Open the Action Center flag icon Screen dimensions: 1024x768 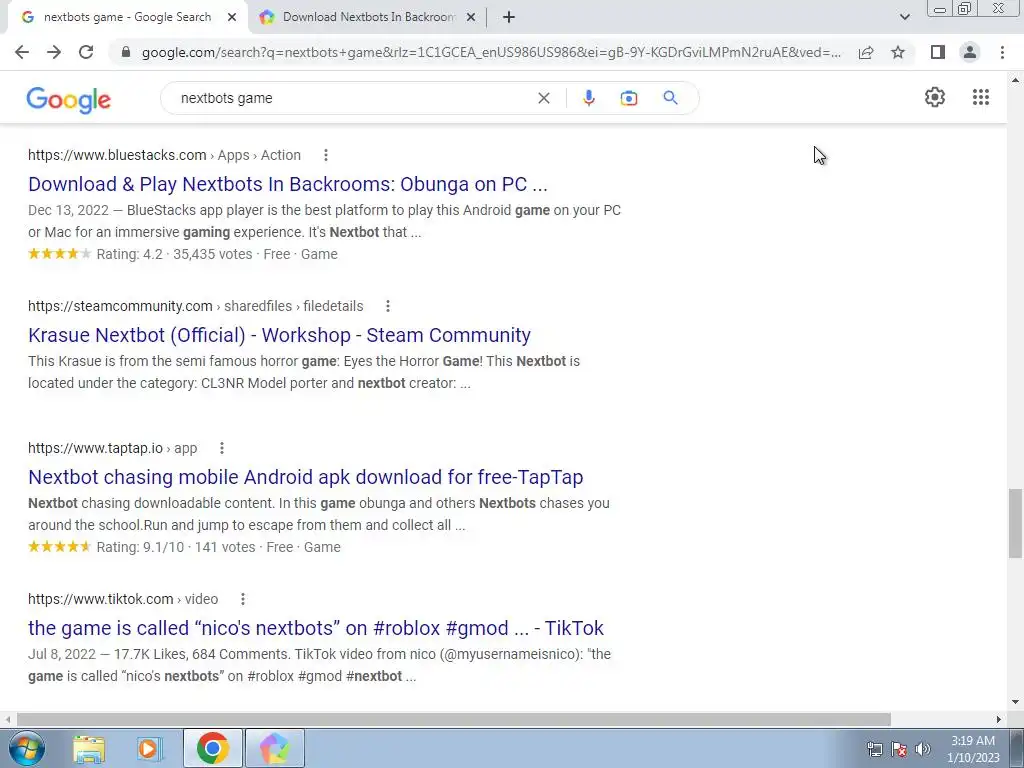[899, 749]
